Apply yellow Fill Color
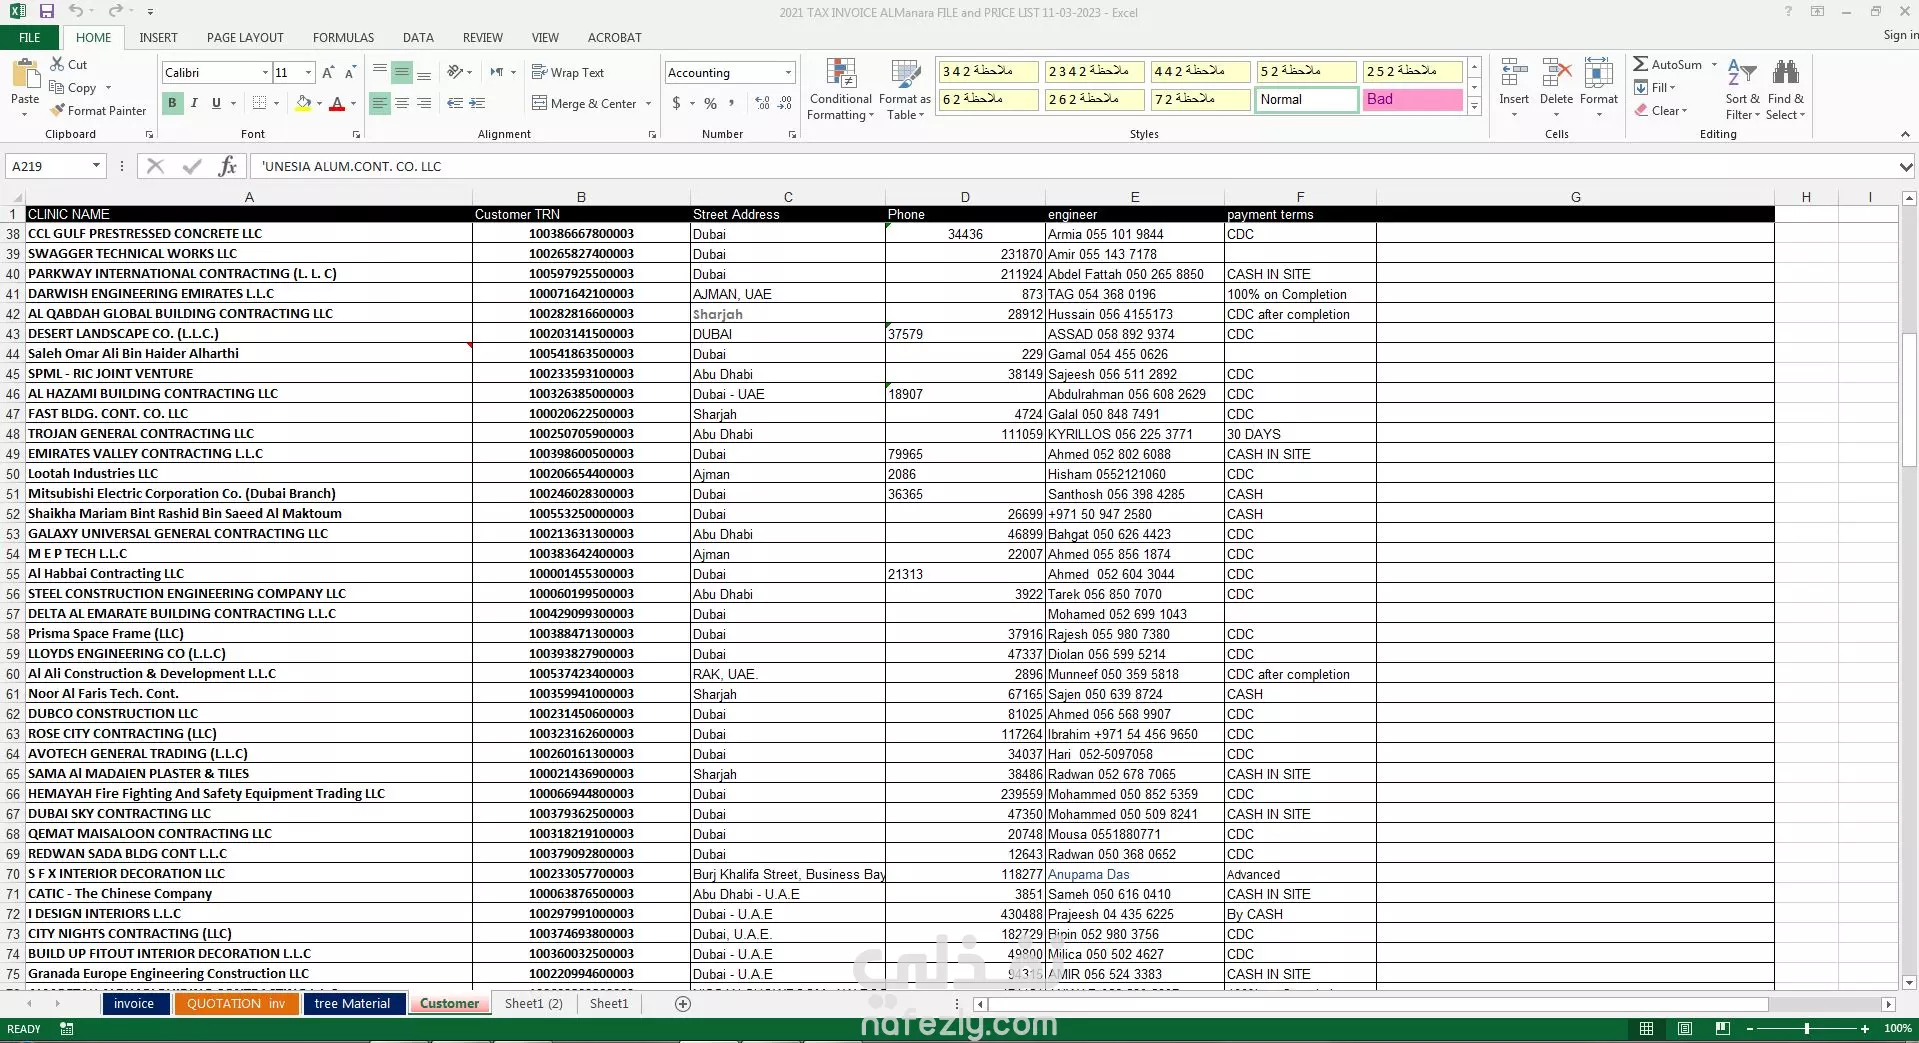Image resolution: width=1919 pixels, height=1043 pixels. point(303,103)
